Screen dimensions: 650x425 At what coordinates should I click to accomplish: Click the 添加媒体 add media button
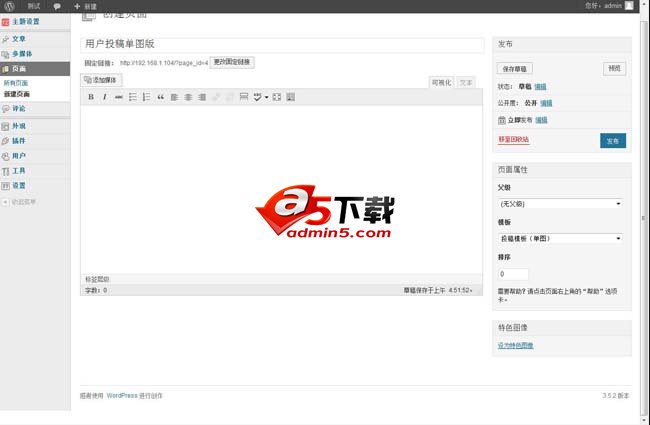(101, 80)
